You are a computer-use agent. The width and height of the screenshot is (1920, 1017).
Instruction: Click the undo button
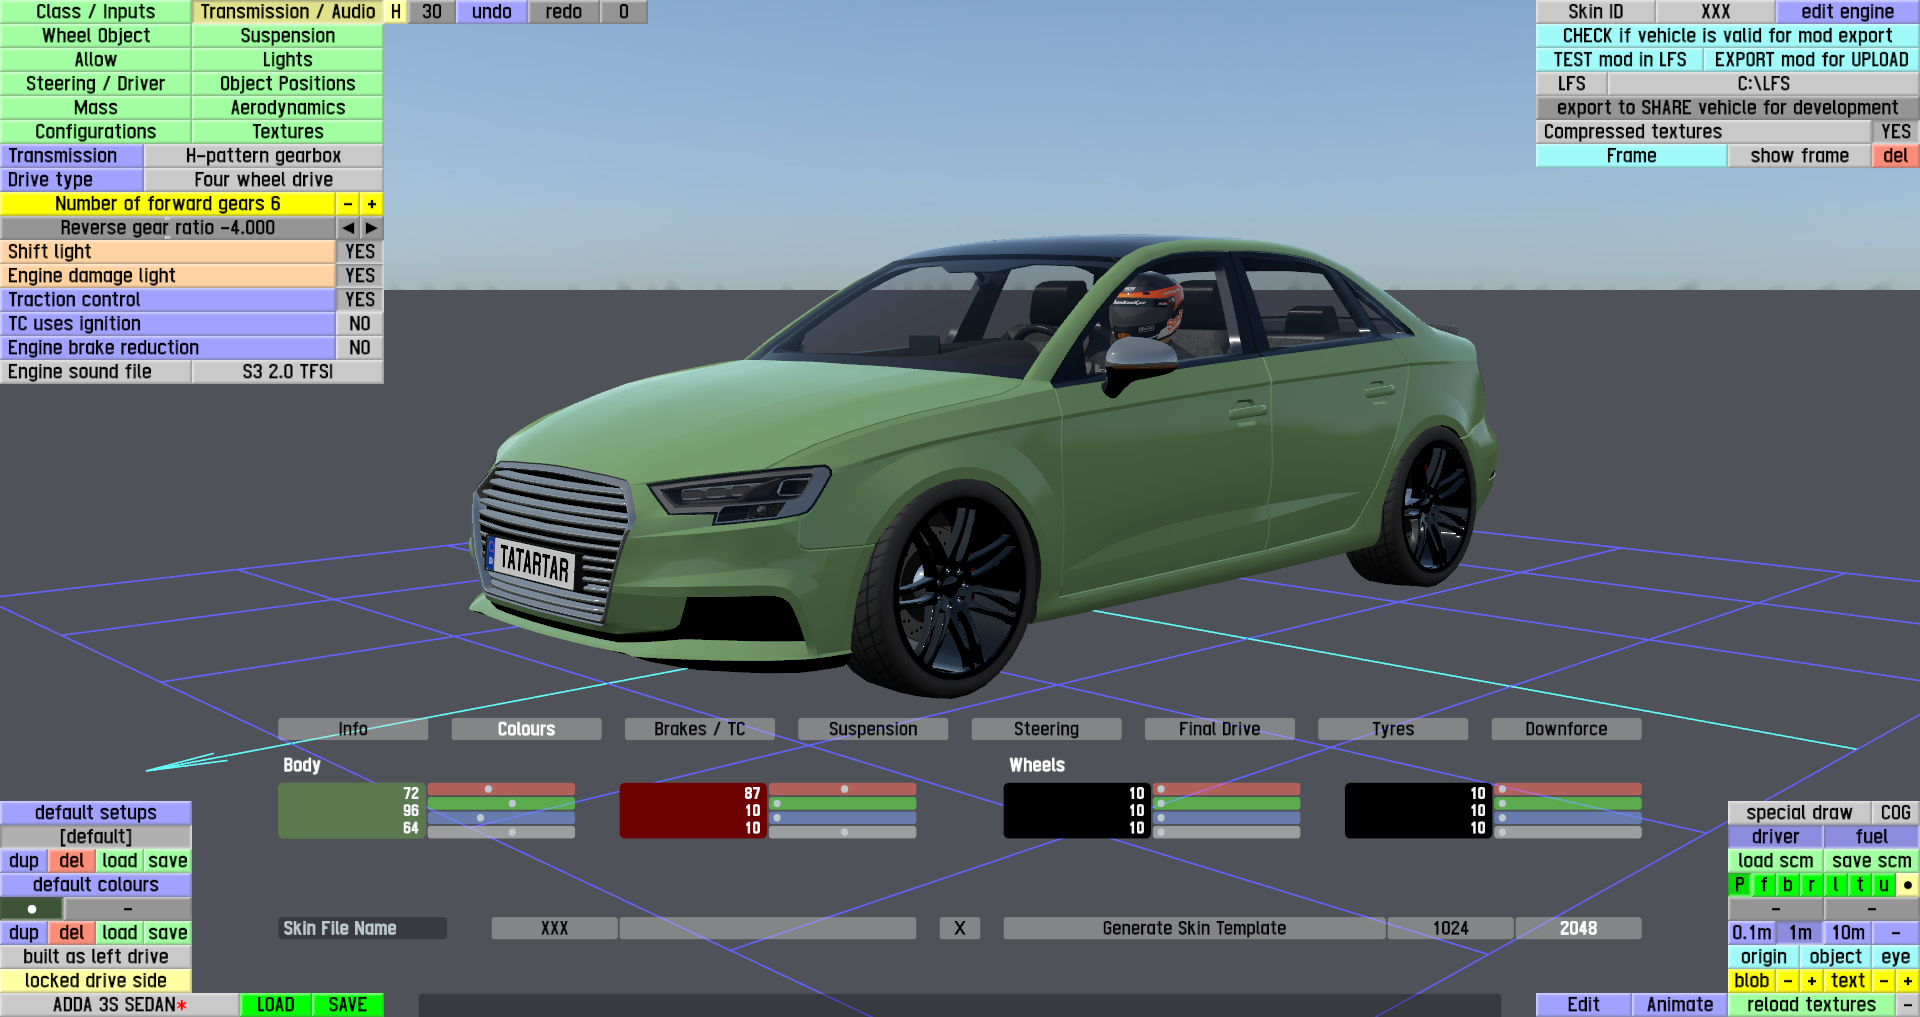pos(492,12)
